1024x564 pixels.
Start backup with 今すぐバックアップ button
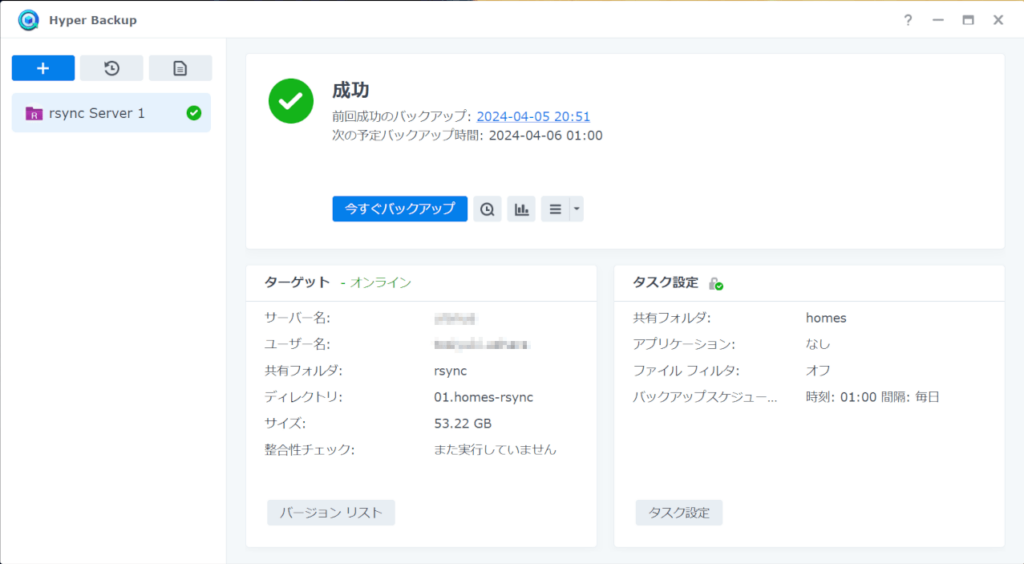[x=400, y=209]
